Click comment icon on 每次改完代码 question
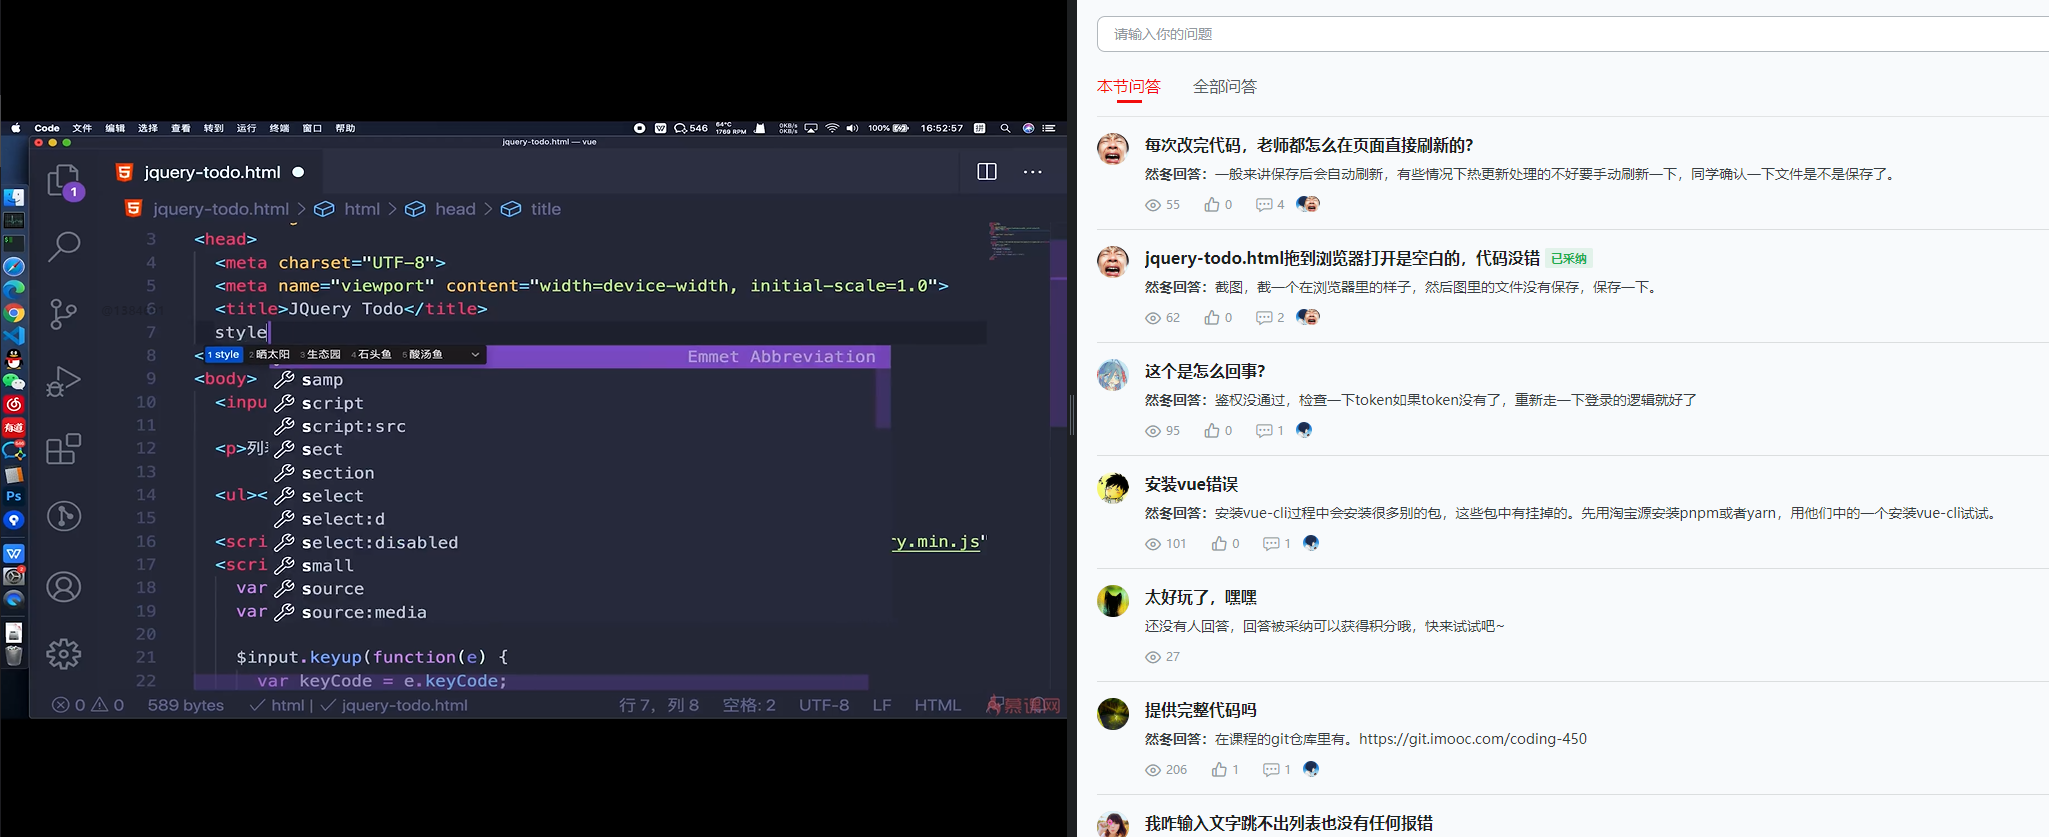The image size is (2049, 837). click(1264, 204)
